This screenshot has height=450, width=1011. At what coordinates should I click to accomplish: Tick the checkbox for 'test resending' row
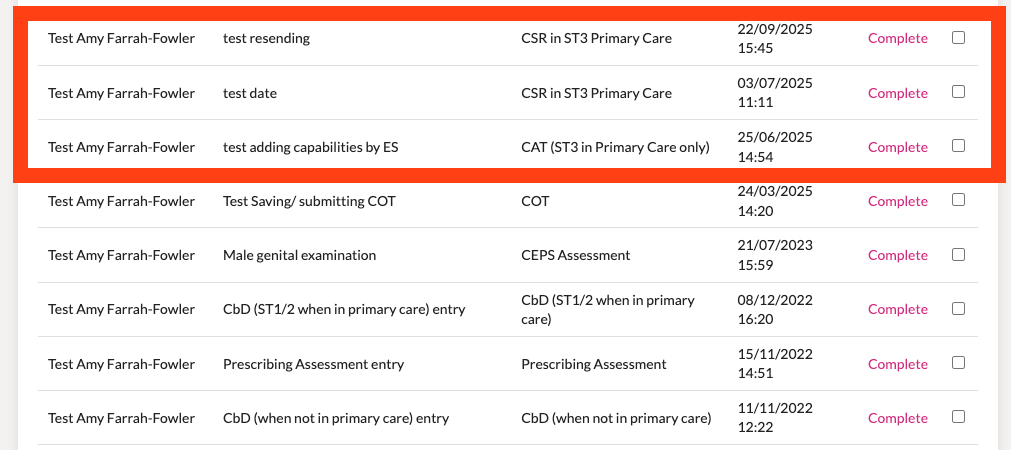(958, 38)
